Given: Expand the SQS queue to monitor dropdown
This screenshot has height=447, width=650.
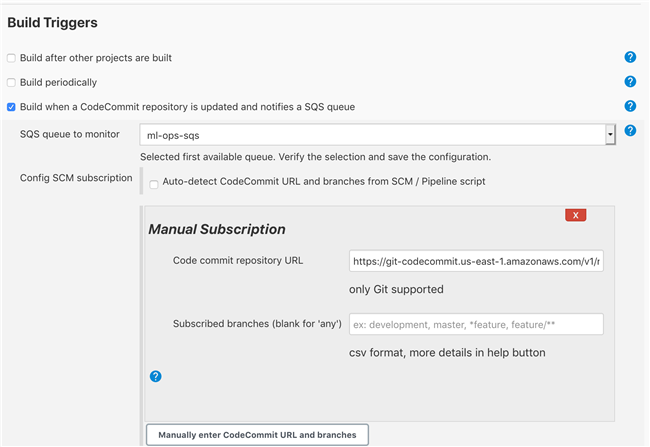Looking at the screenshot, I should (609, 134).
